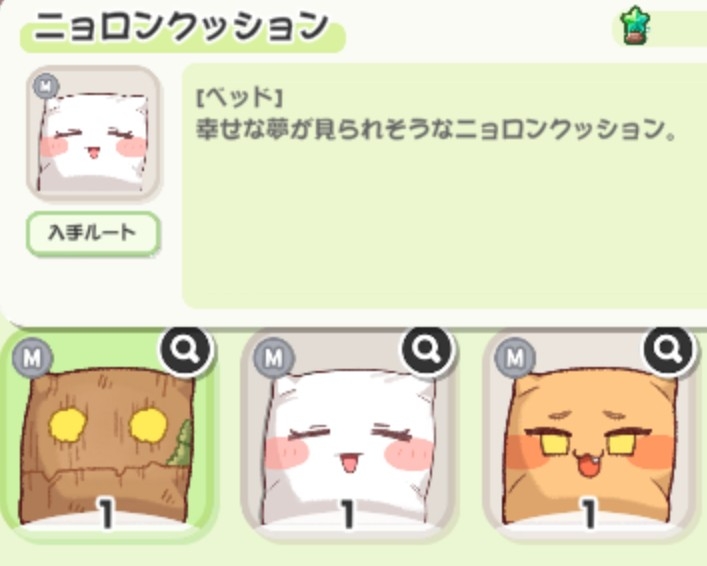707x566 pixels.
Task: Click the detail preview cushion thumbnail
Action: (x=93, y=133)
